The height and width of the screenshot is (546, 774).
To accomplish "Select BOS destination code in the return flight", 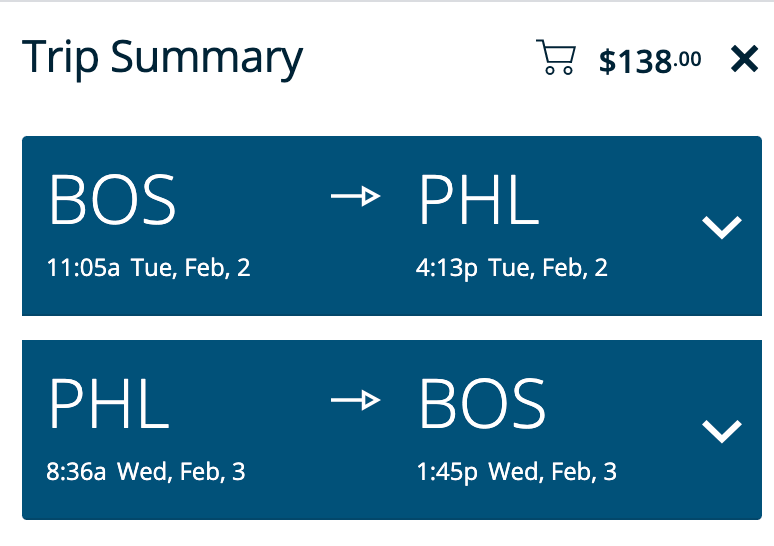I will point(482,404).
